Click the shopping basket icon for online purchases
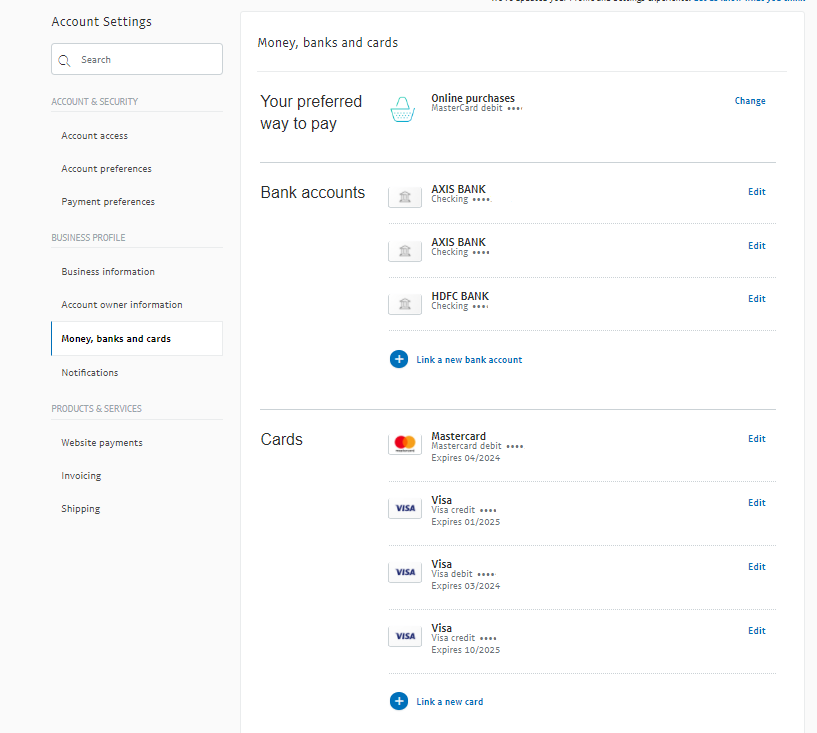Screen dimensions: 817x733 click(x=403, y=110)
